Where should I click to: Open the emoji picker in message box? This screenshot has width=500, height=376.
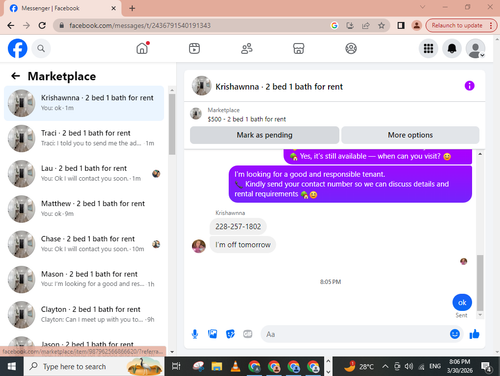point(455,334)
